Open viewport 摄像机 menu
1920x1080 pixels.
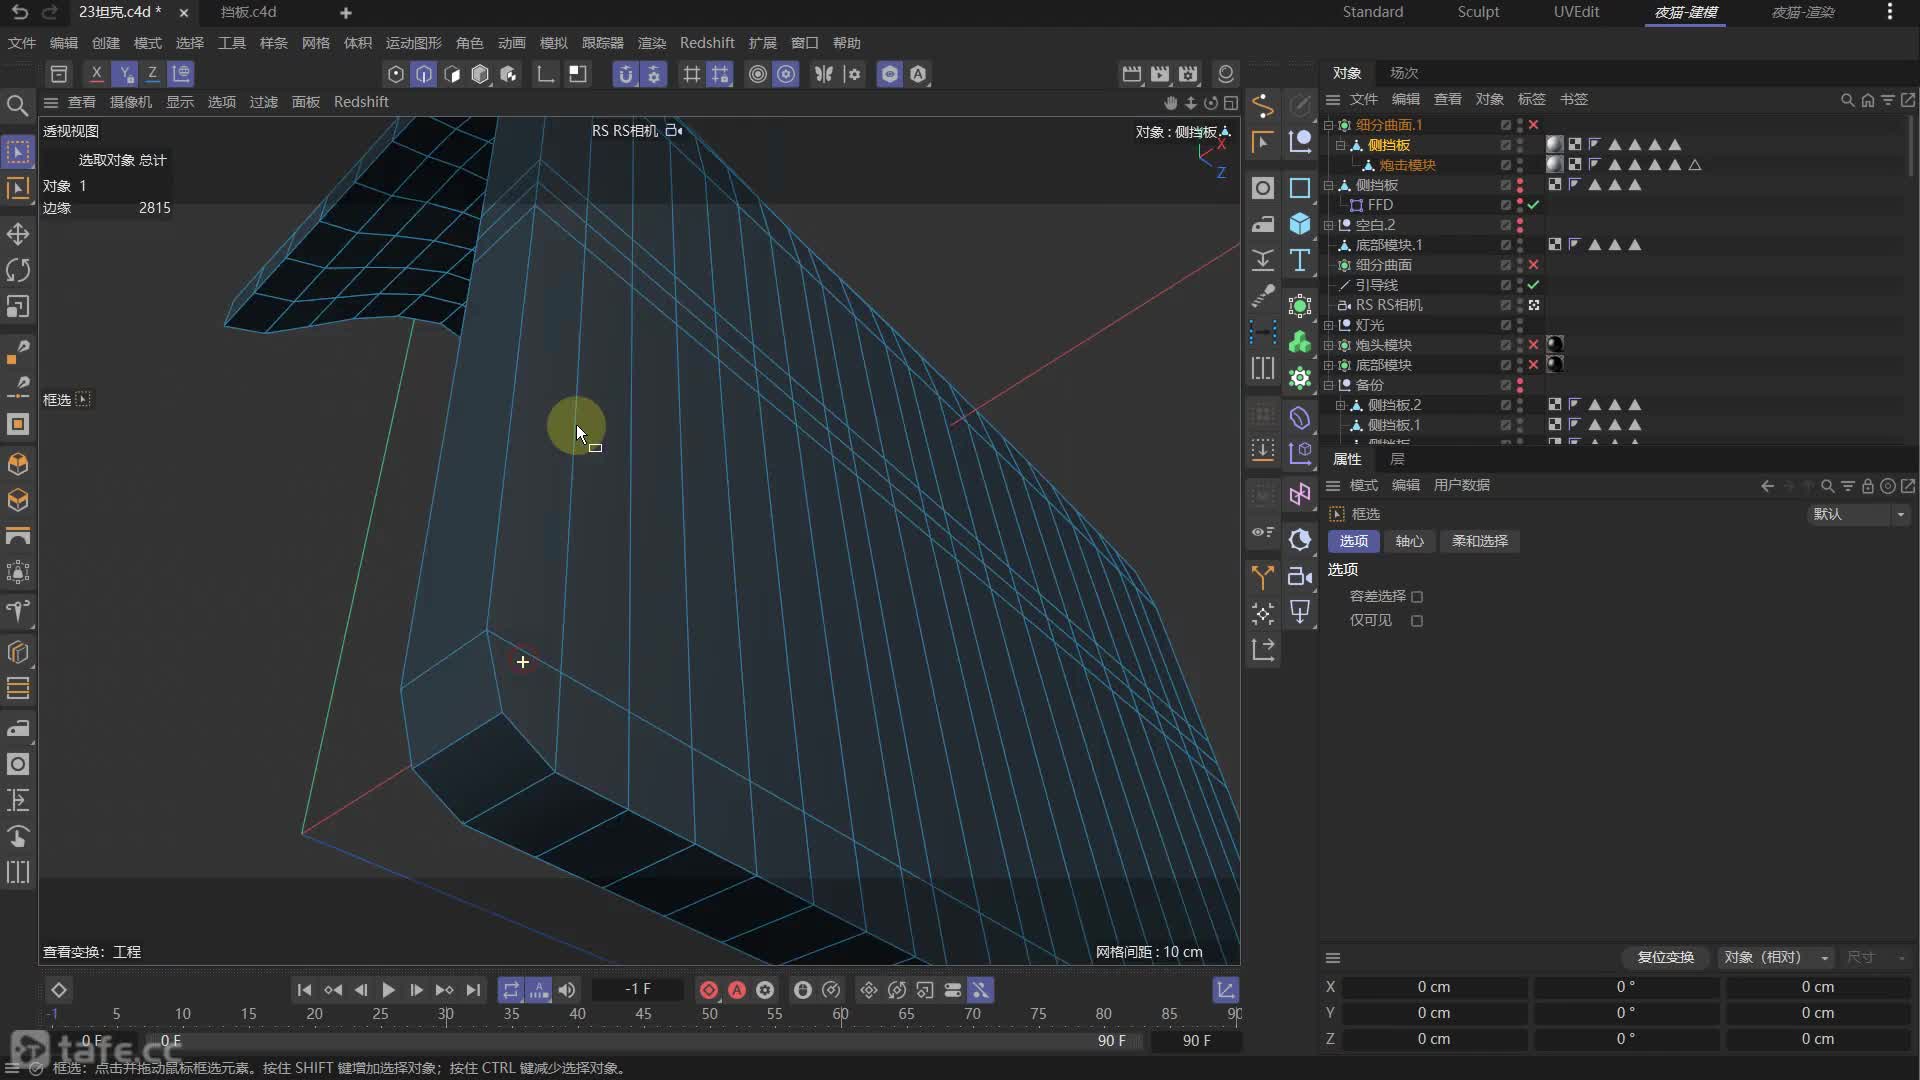131,102
